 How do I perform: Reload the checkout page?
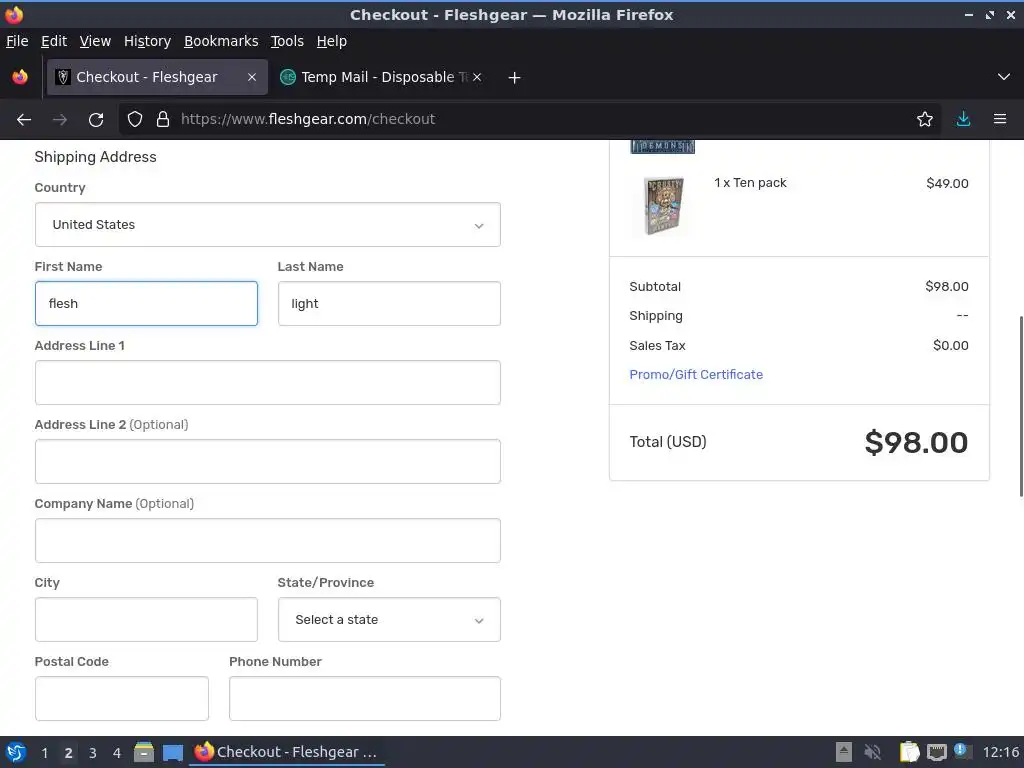96,120
